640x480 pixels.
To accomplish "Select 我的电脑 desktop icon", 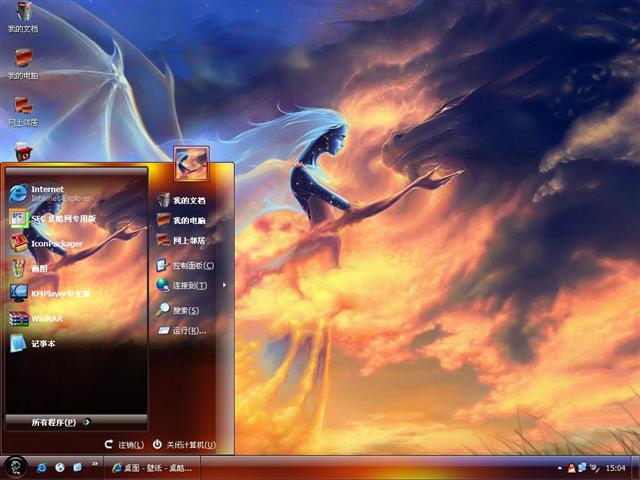I will (x=23, y=64).
